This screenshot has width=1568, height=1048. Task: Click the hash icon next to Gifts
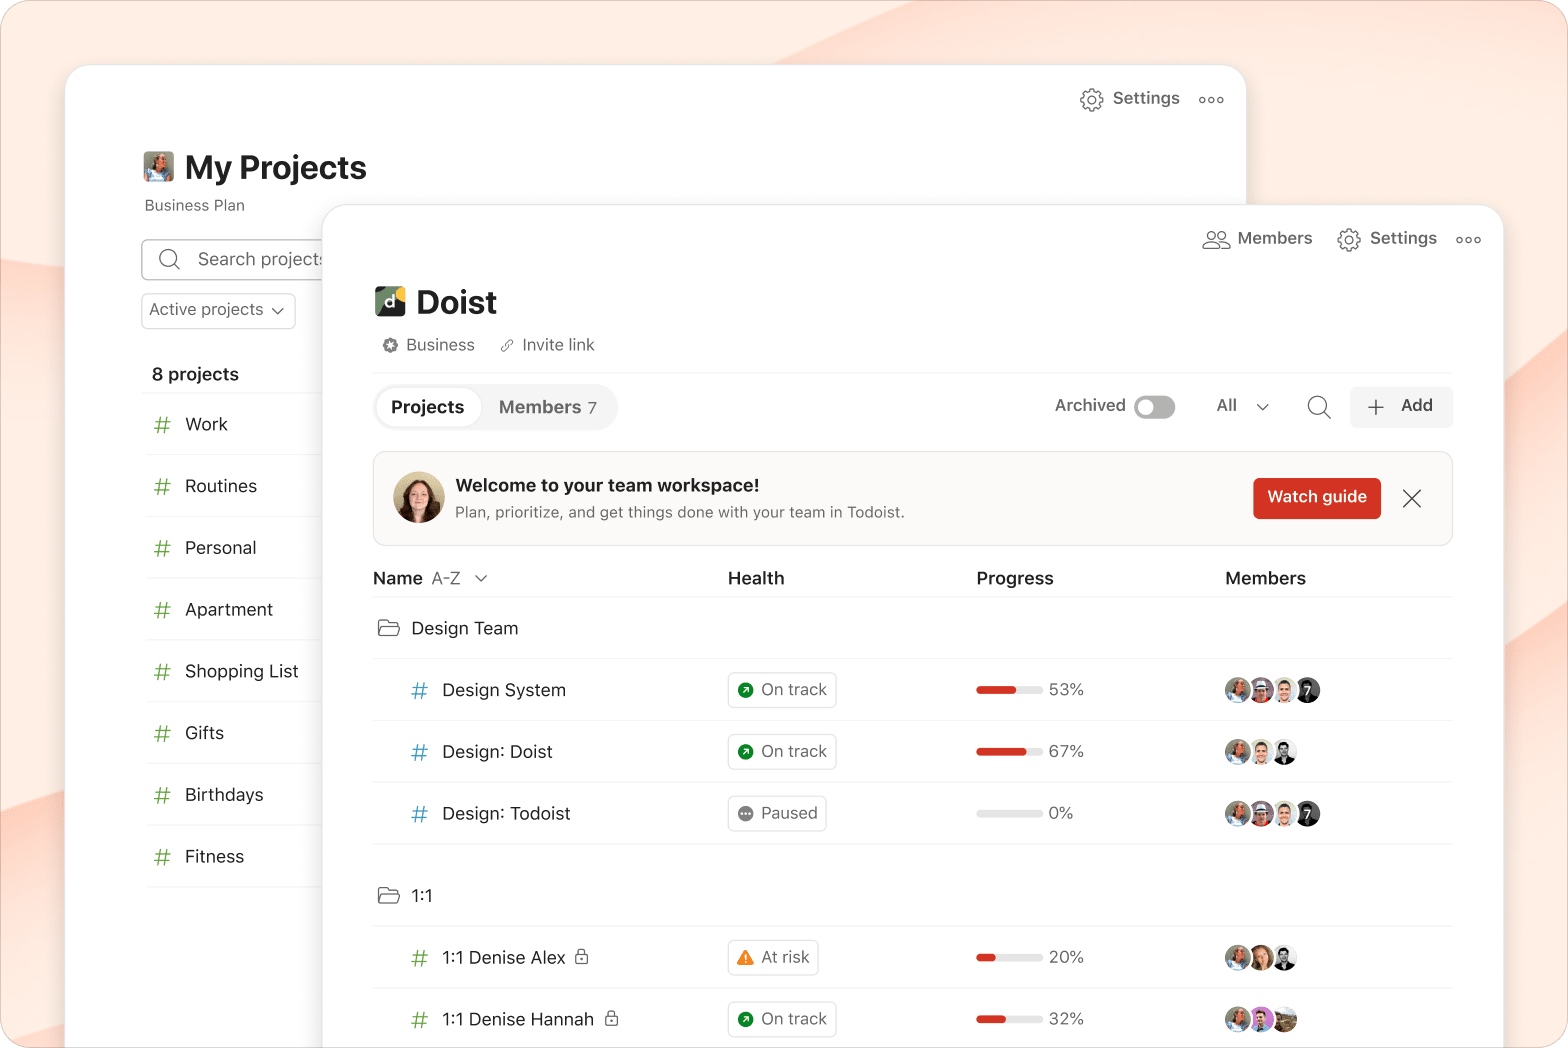coord(162,734)
